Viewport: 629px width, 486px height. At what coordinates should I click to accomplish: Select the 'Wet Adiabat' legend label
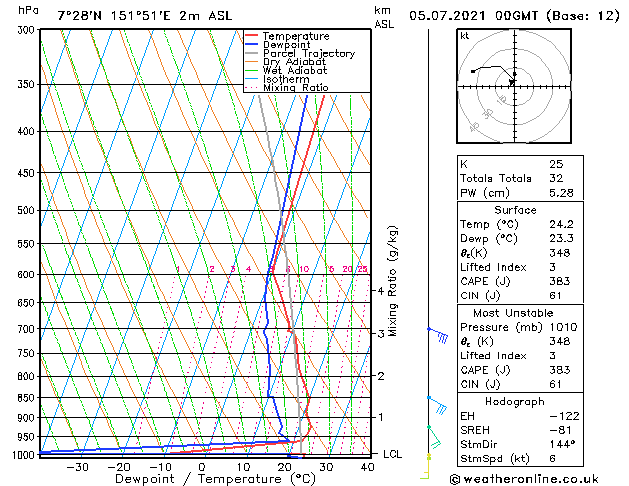295,70
